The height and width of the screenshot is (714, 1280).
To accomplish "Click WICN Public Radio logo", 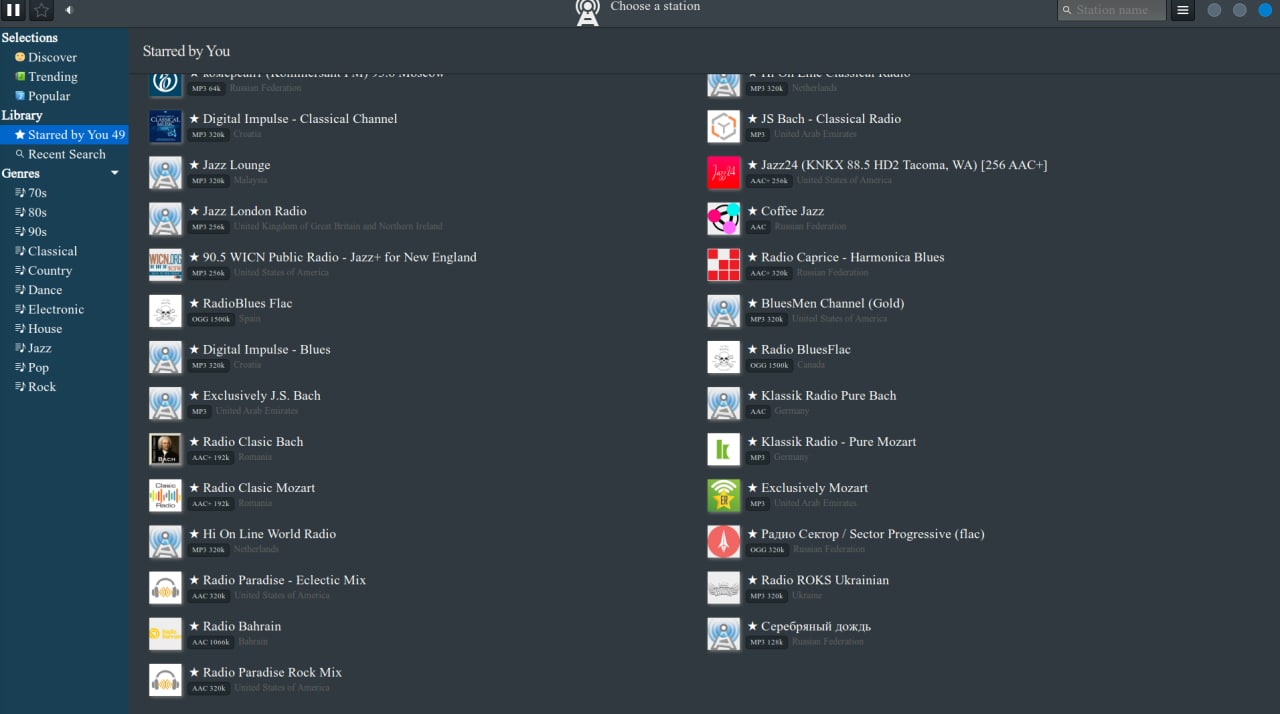I will coord(166,265).
